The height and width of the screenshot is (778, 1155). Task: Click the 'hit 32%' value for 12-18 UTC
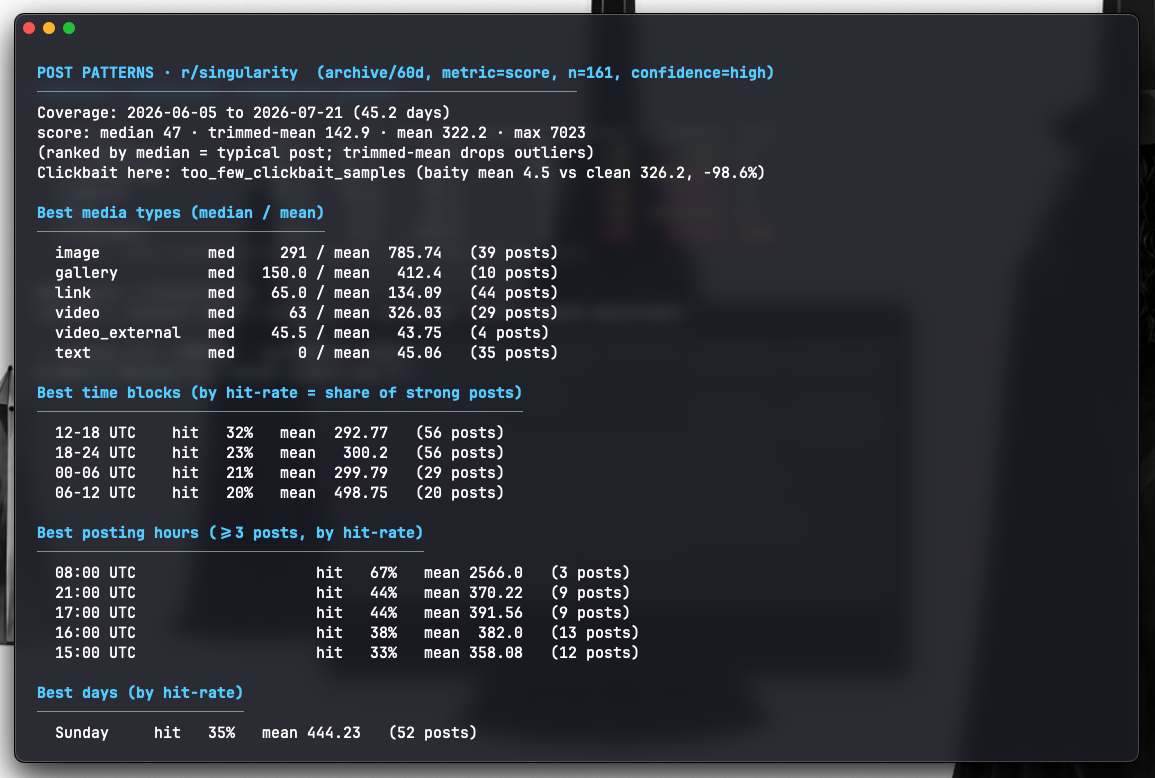(212, 432)
